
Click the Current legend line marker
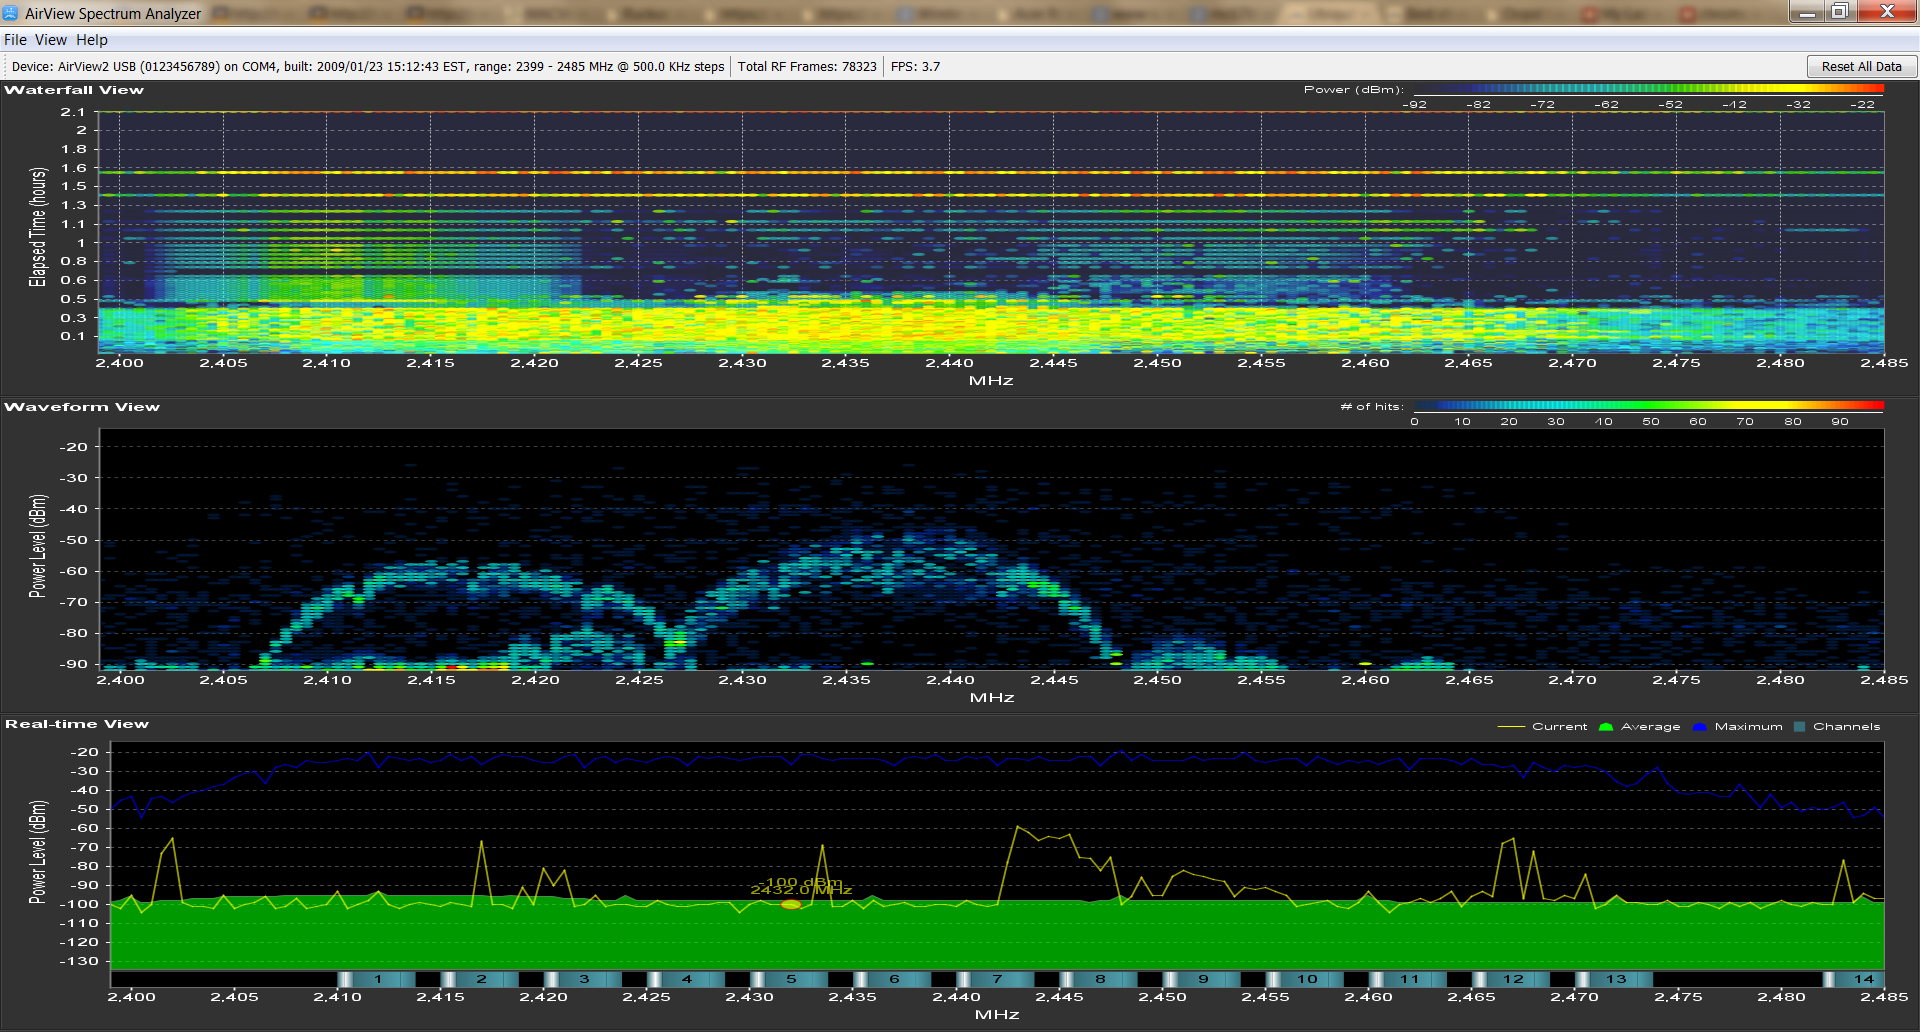(1510, 727)
